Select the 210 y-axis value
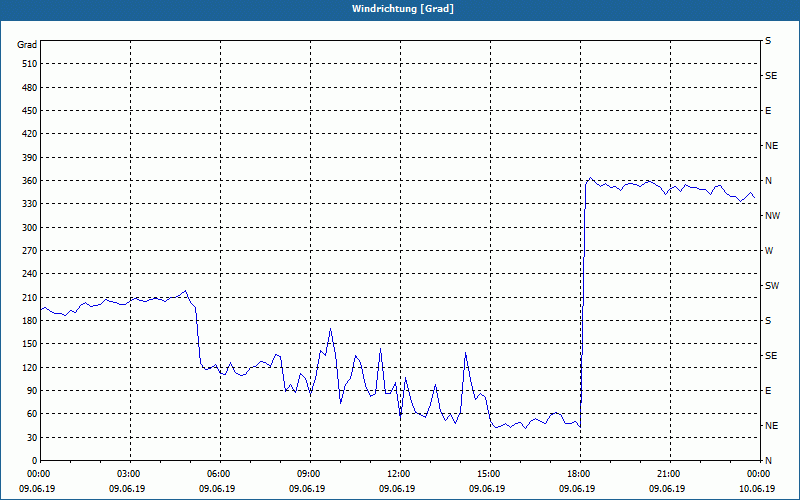800x500 pixels. pyautogui.click(x=30, y=297)
